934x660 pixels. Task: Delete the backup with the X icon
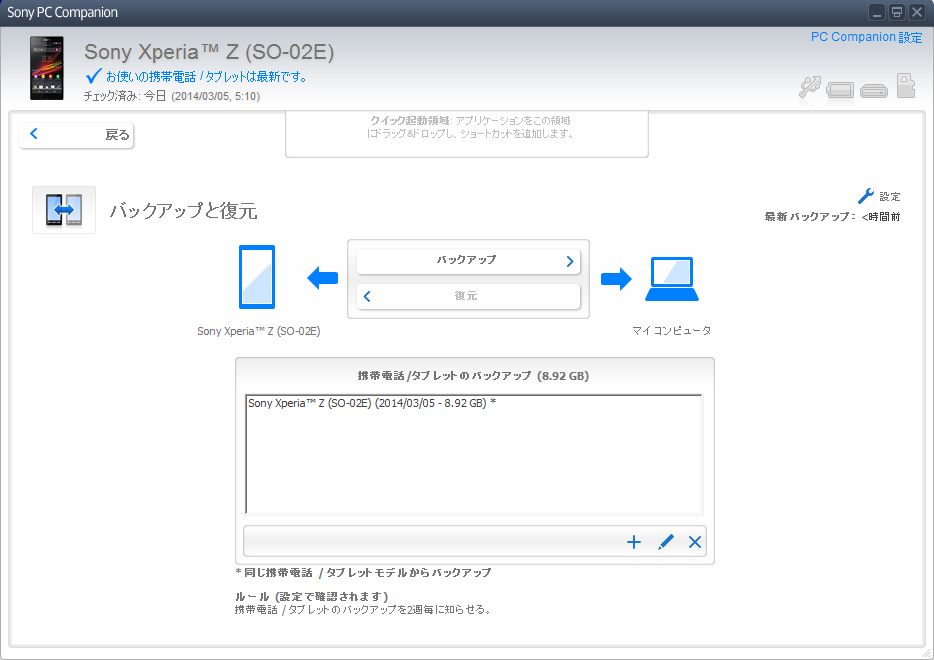[695, 541]
